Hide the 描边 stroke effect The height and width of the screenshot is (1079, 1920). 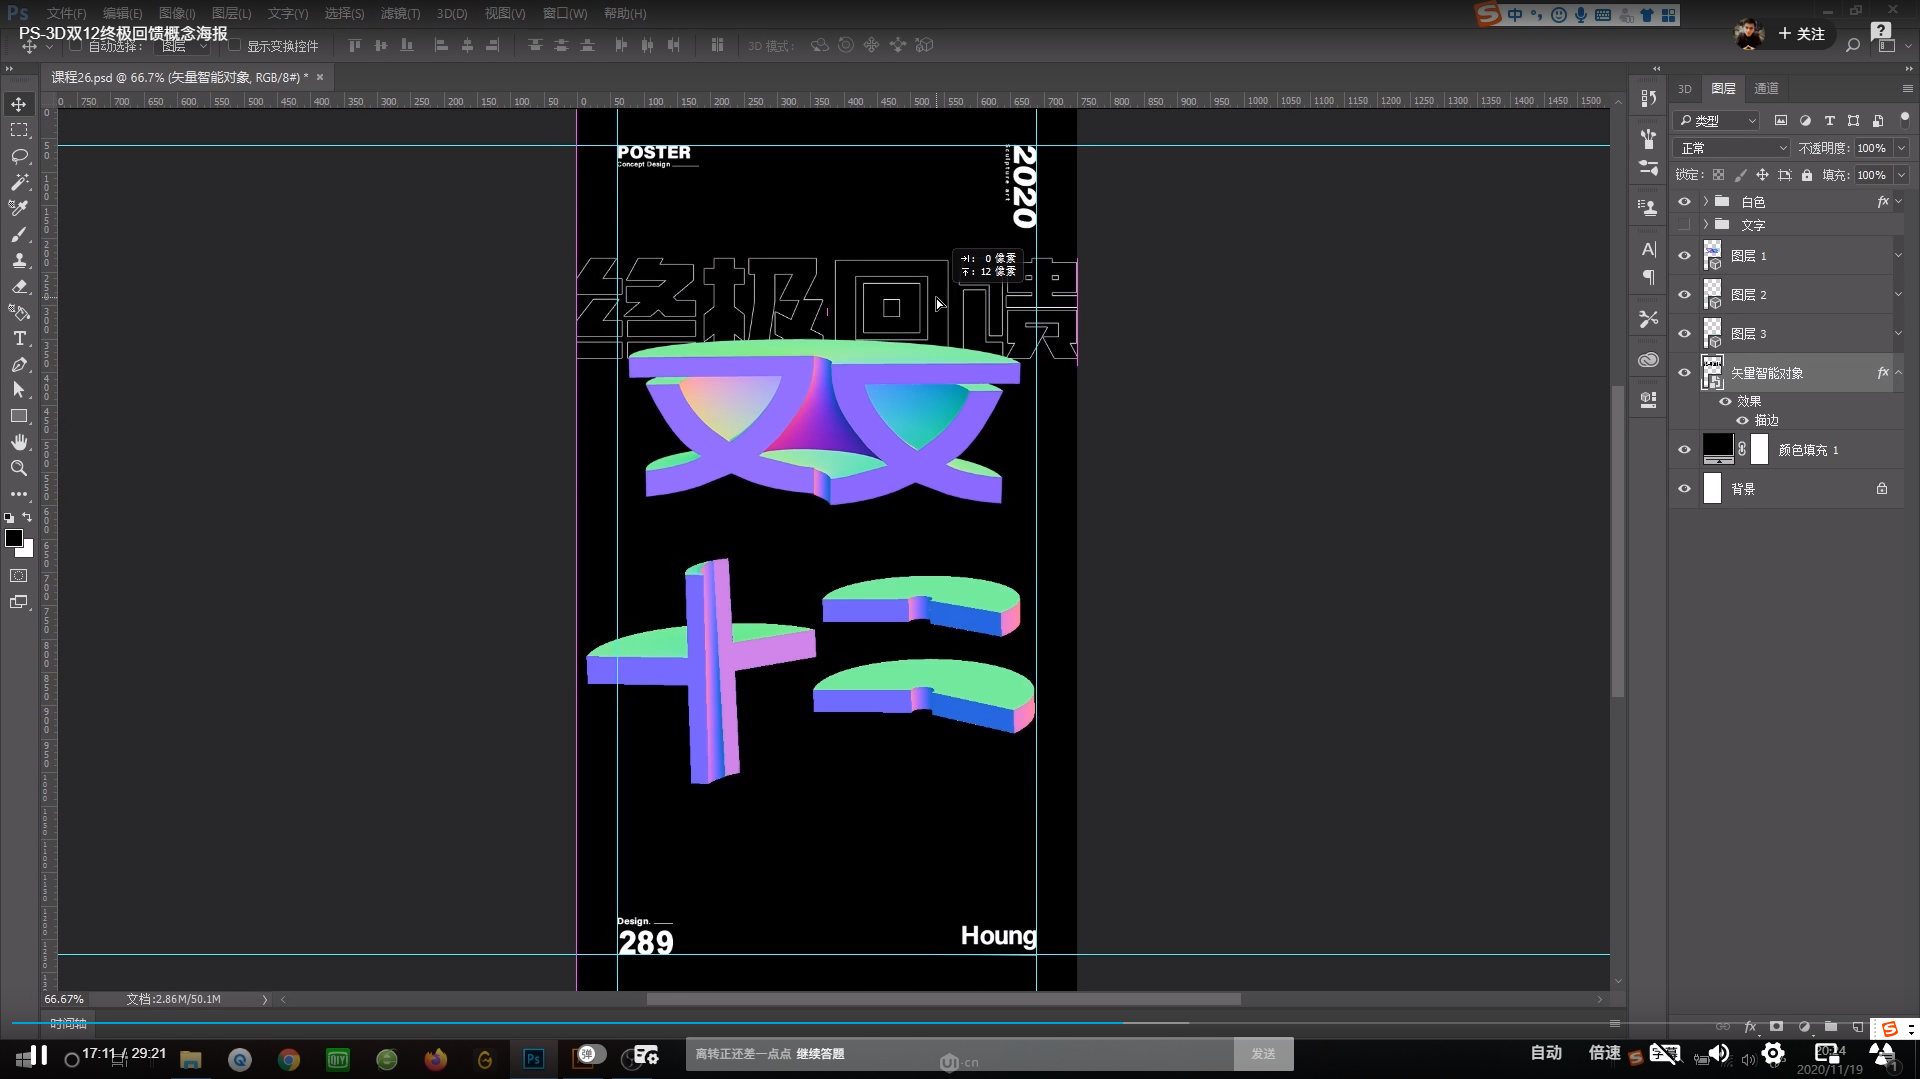pos(1742,420)
